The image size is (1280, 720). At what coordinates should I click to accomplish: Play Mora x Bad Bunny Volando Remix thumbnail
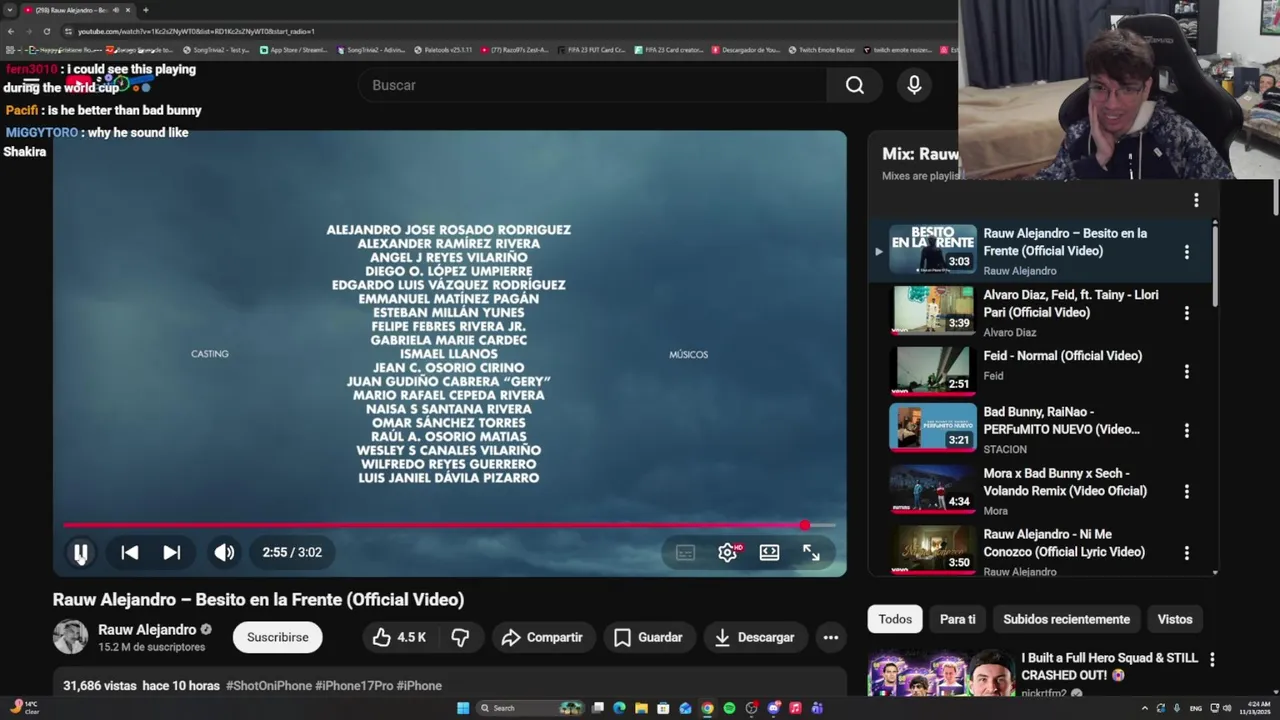pyautogui.click(x=933, y=489)
